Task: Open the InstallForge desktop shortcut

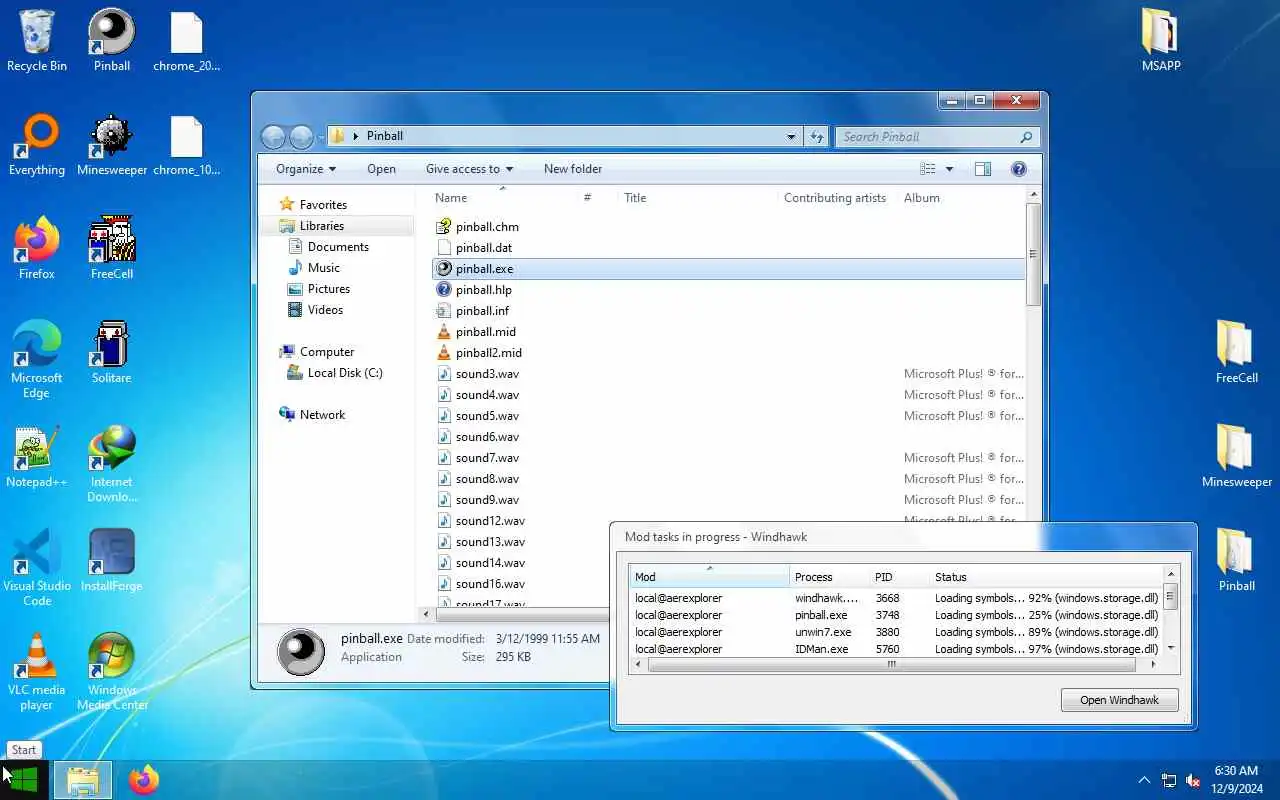Action: 112,560
